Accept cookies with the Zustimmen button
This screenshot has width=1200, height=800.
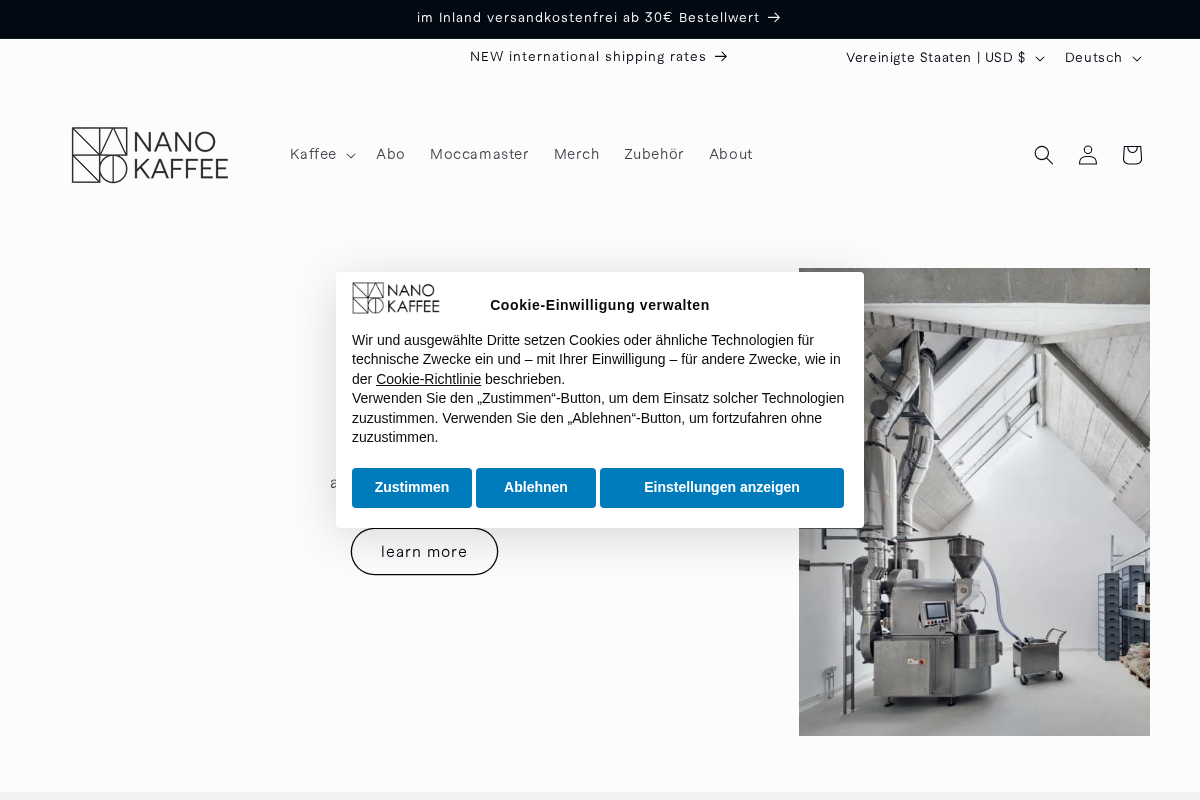pos(411,488)
